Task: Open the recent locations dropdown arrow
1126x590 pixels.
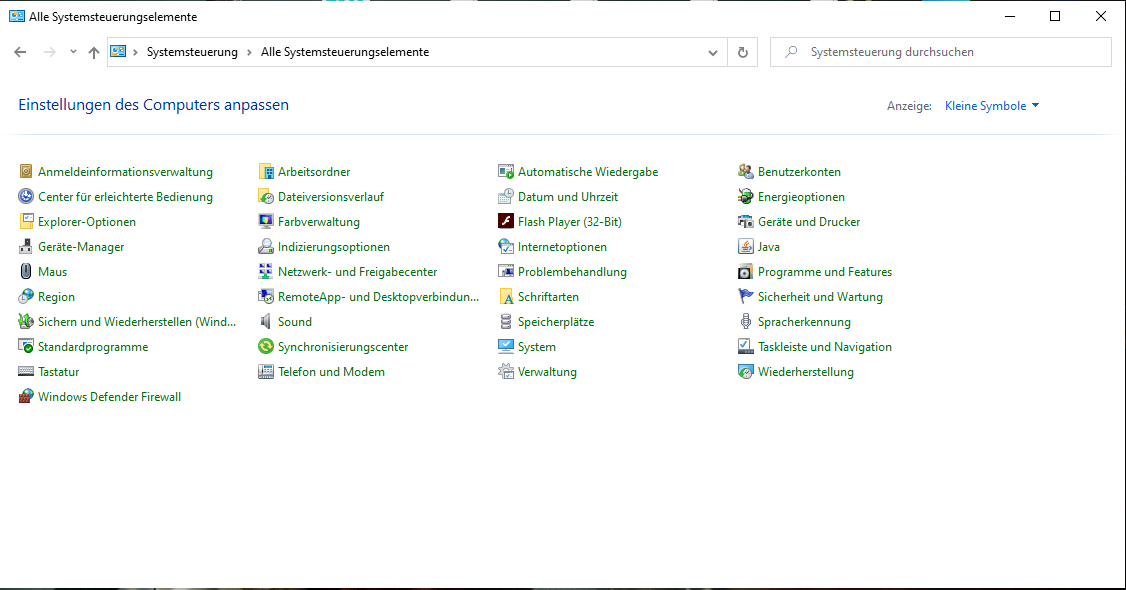Action: pos(73,52)
